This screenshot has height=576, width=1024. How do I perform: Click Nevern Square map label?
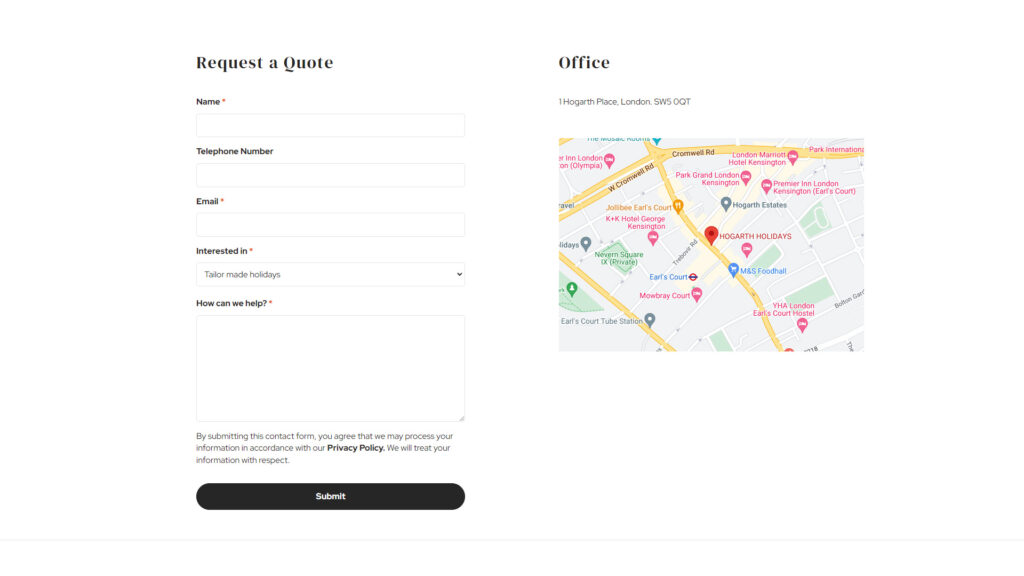click(618, 258)
